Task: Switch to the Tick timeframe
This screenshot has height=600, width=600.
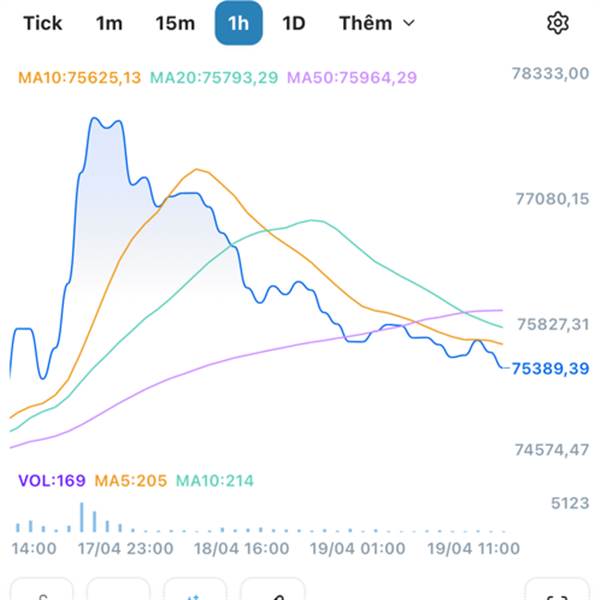Action: tap(42, 23)
